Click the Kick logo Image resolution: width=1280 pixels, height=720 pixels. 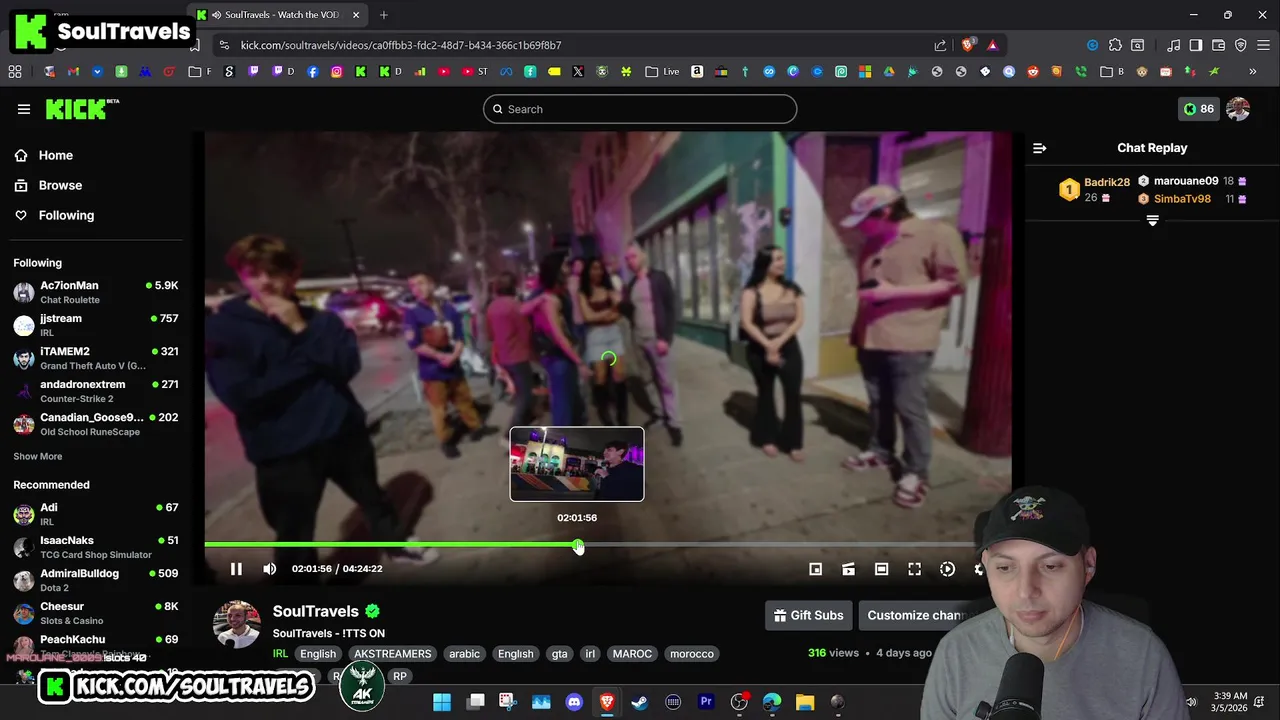click(82, 109)
